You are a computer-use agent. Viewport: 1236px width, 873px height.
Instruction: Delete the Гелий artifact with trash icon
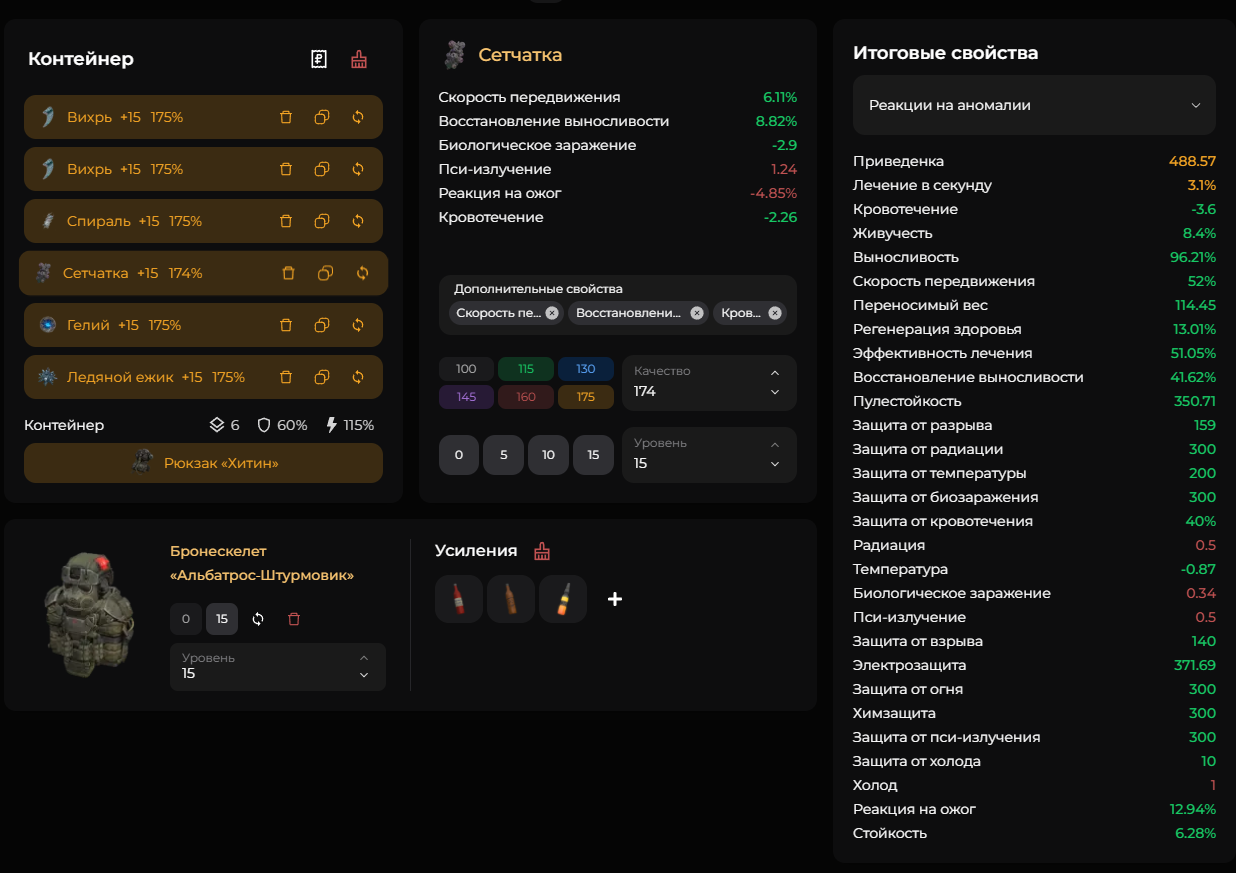pos(286,325)
